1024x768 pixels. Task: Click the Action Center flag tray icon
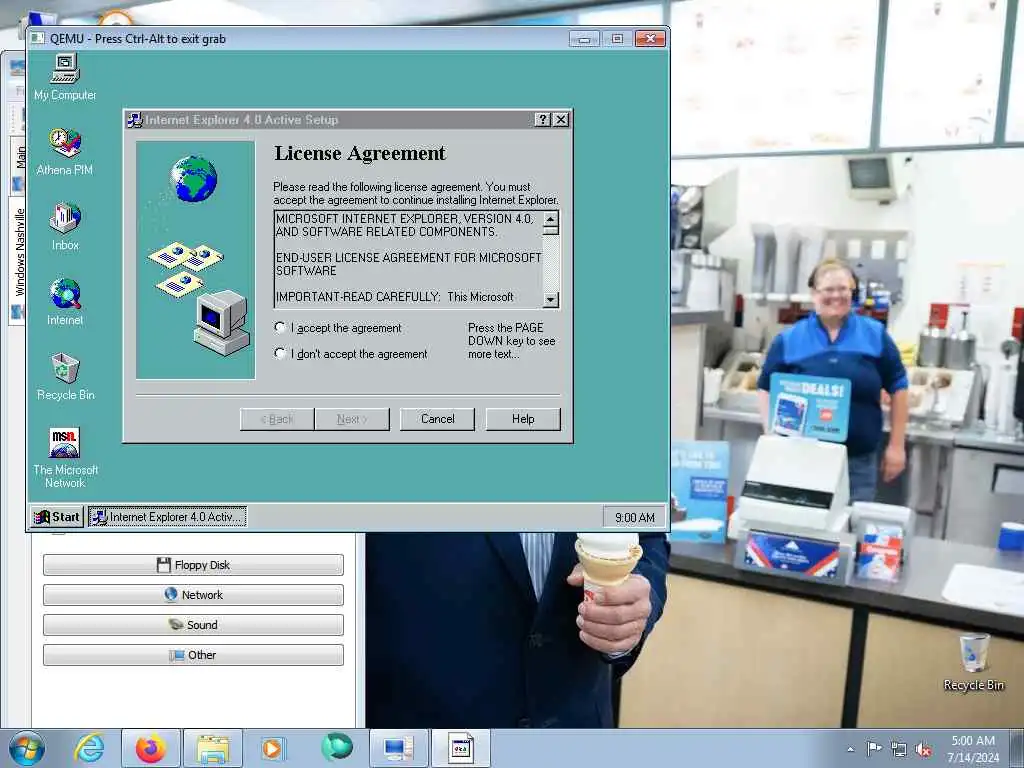(874, 748)
